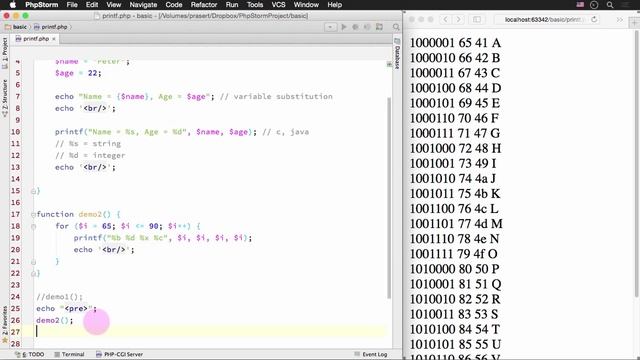Screen dimensions: 640x360
Task: Open the Terminal tool window
Action: [69, 354]
